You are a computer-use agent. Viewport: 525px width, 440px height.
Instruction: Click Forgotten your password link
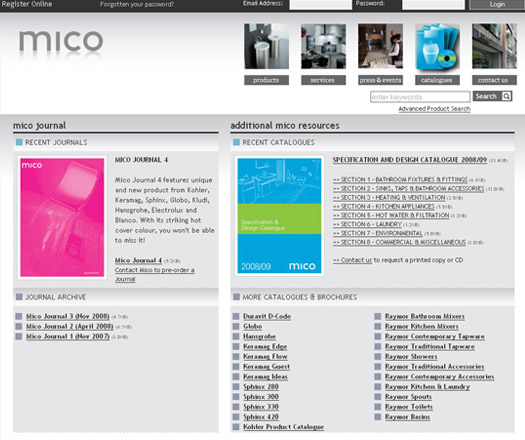click(x=137, y=4)
